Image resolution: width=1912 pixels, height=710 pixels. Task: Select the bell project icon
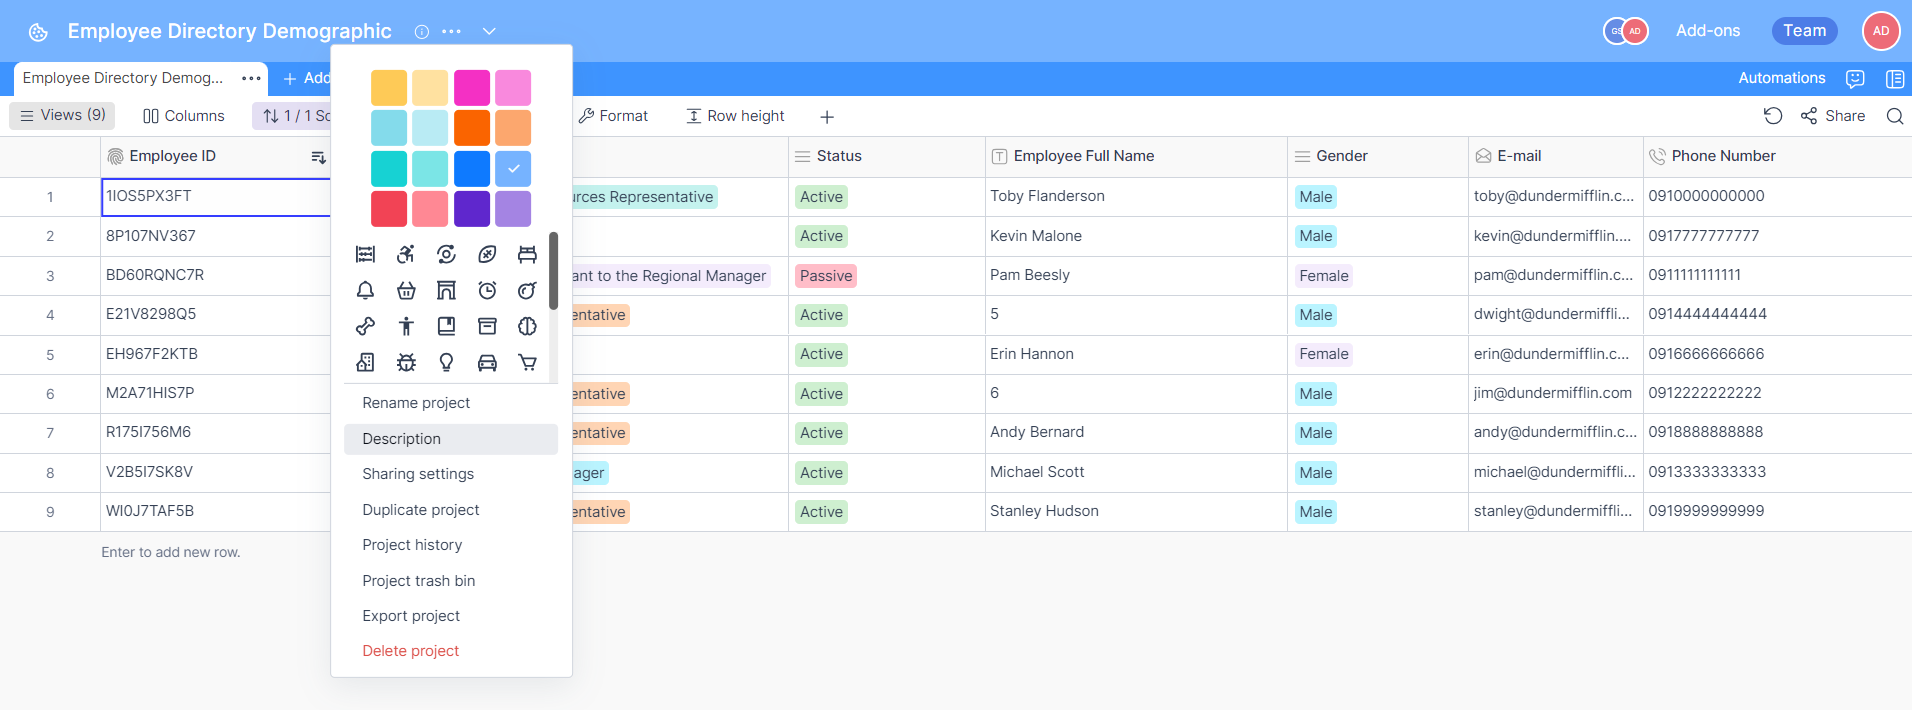tap(365, 291)
